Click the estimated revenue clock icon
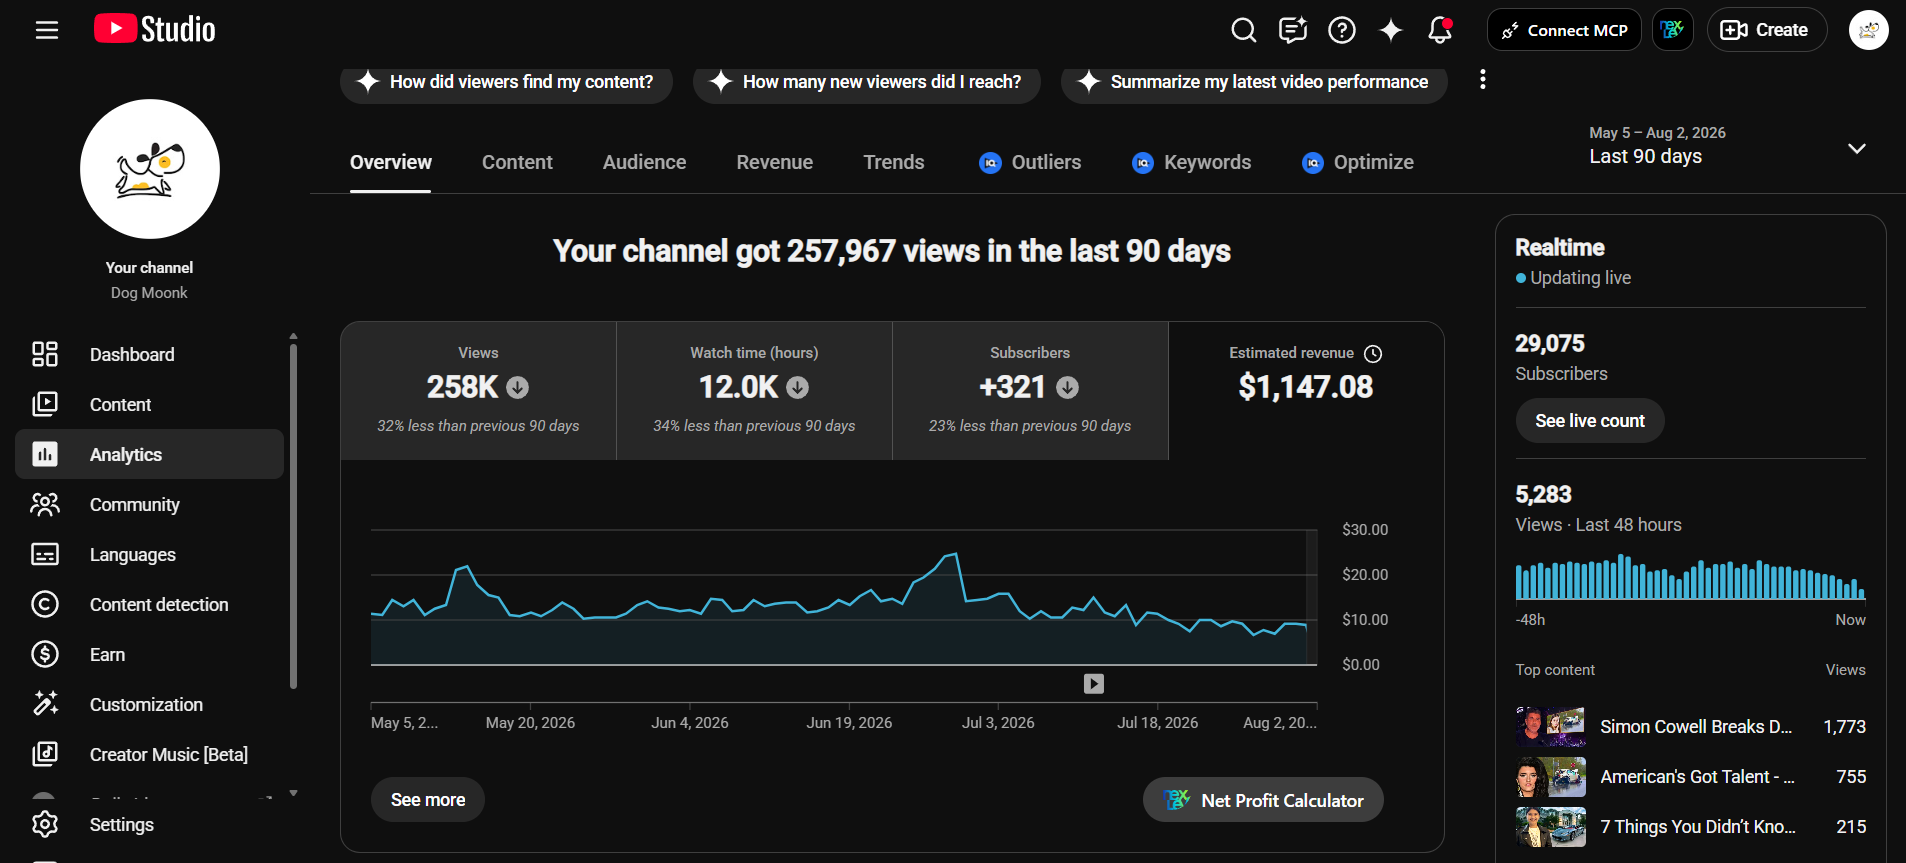Viewport: 1906px width, 863px height. pos(1373,354)
